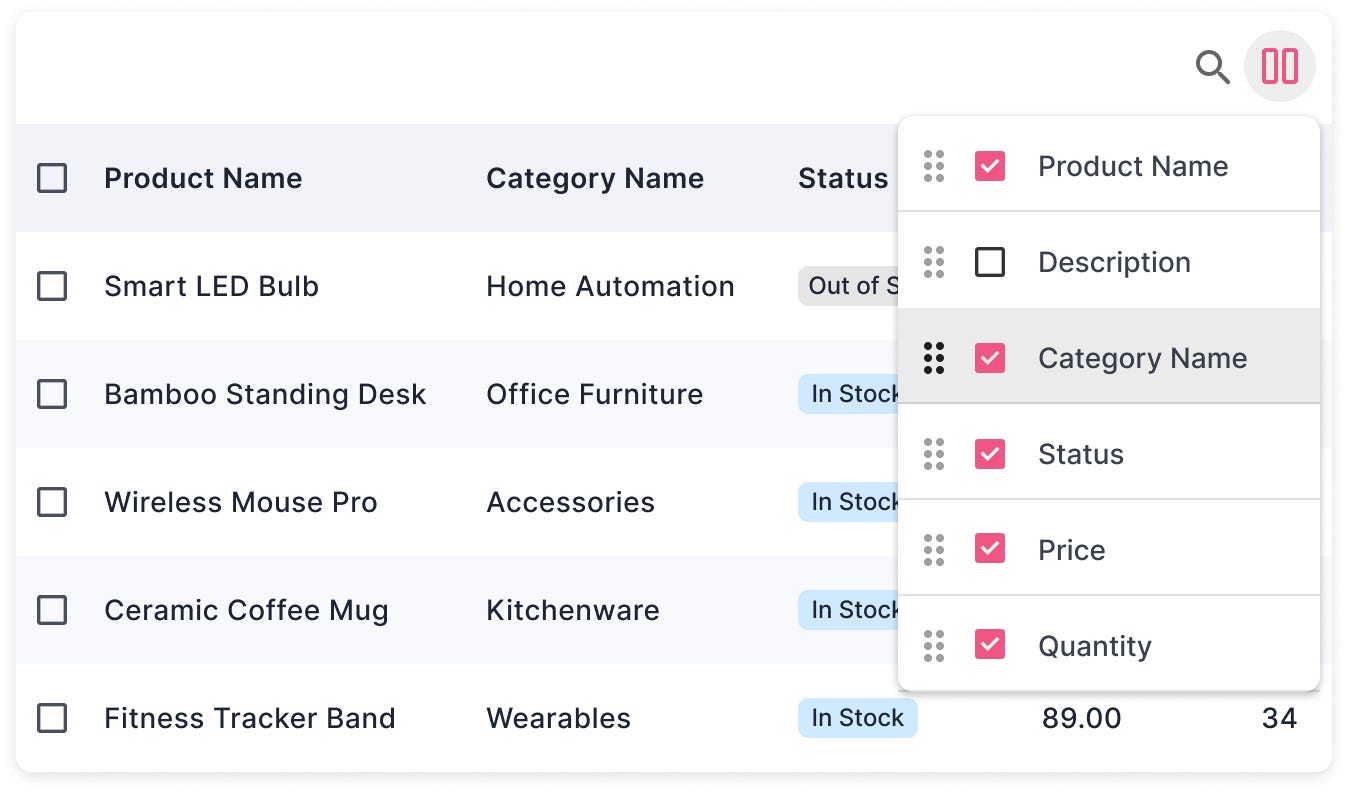Click the quantity value 34
Image resolution: width=1348 pixels, height=792 pixels.
click(1279, 718)
